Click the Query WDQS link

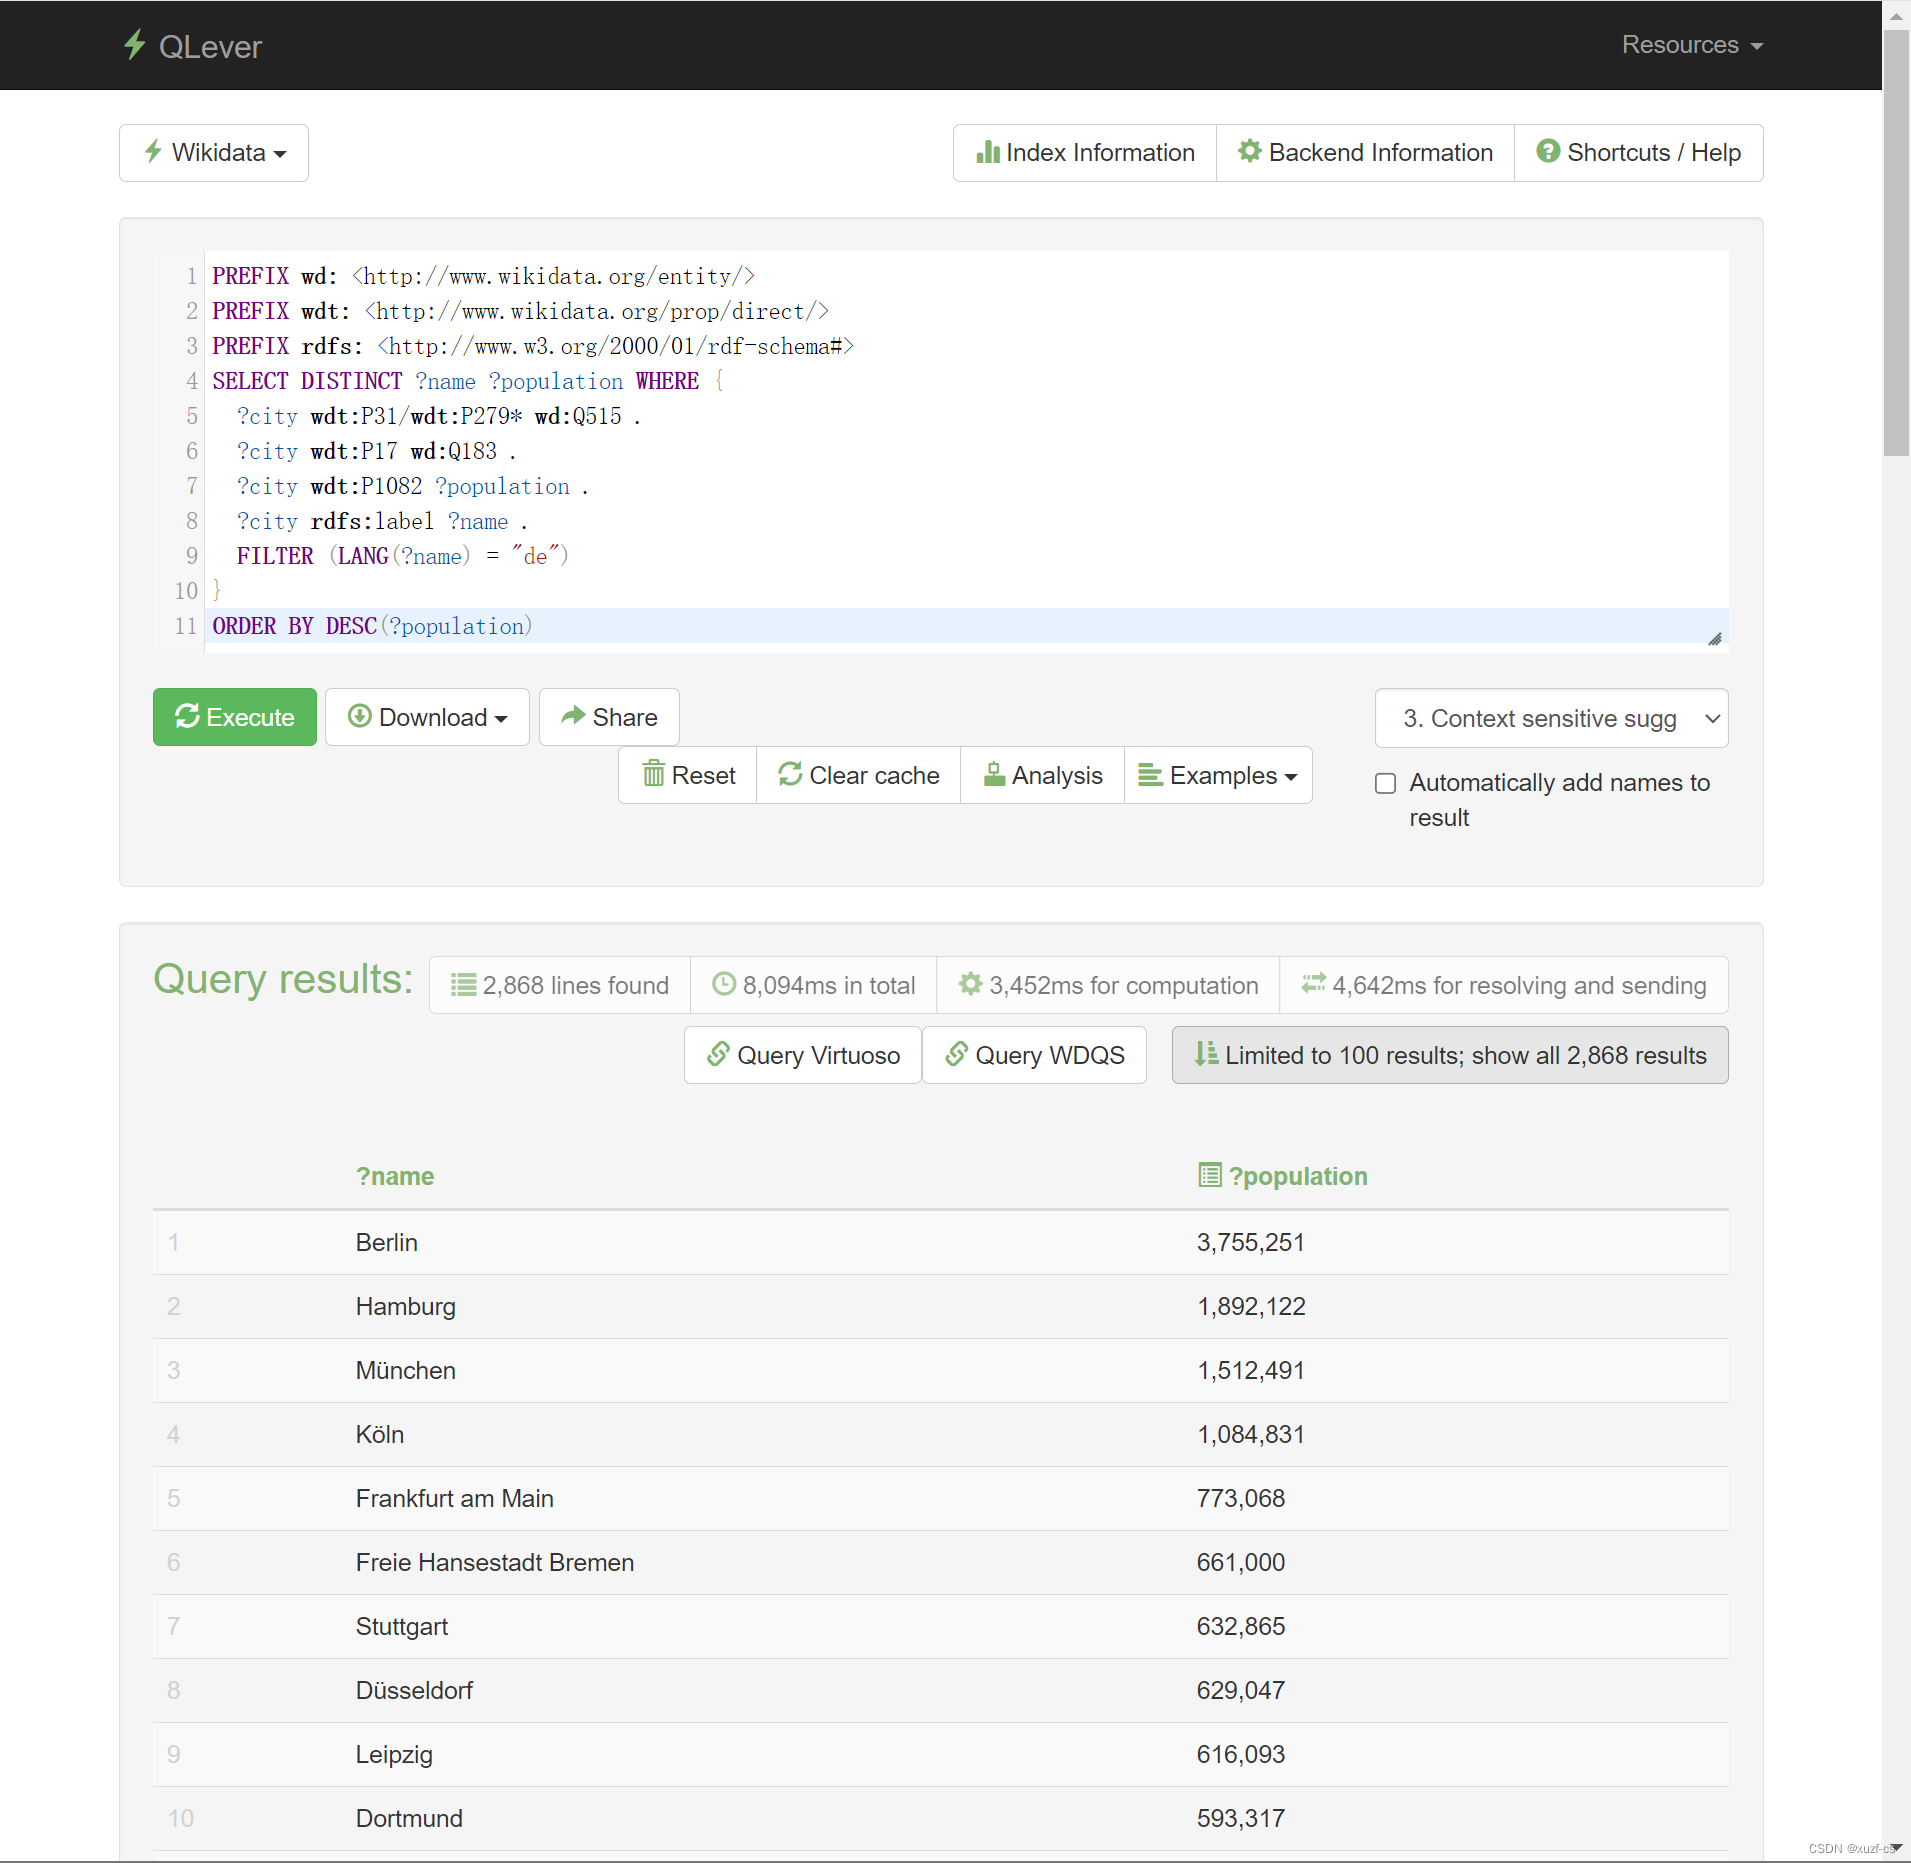pos(1034,1055)
